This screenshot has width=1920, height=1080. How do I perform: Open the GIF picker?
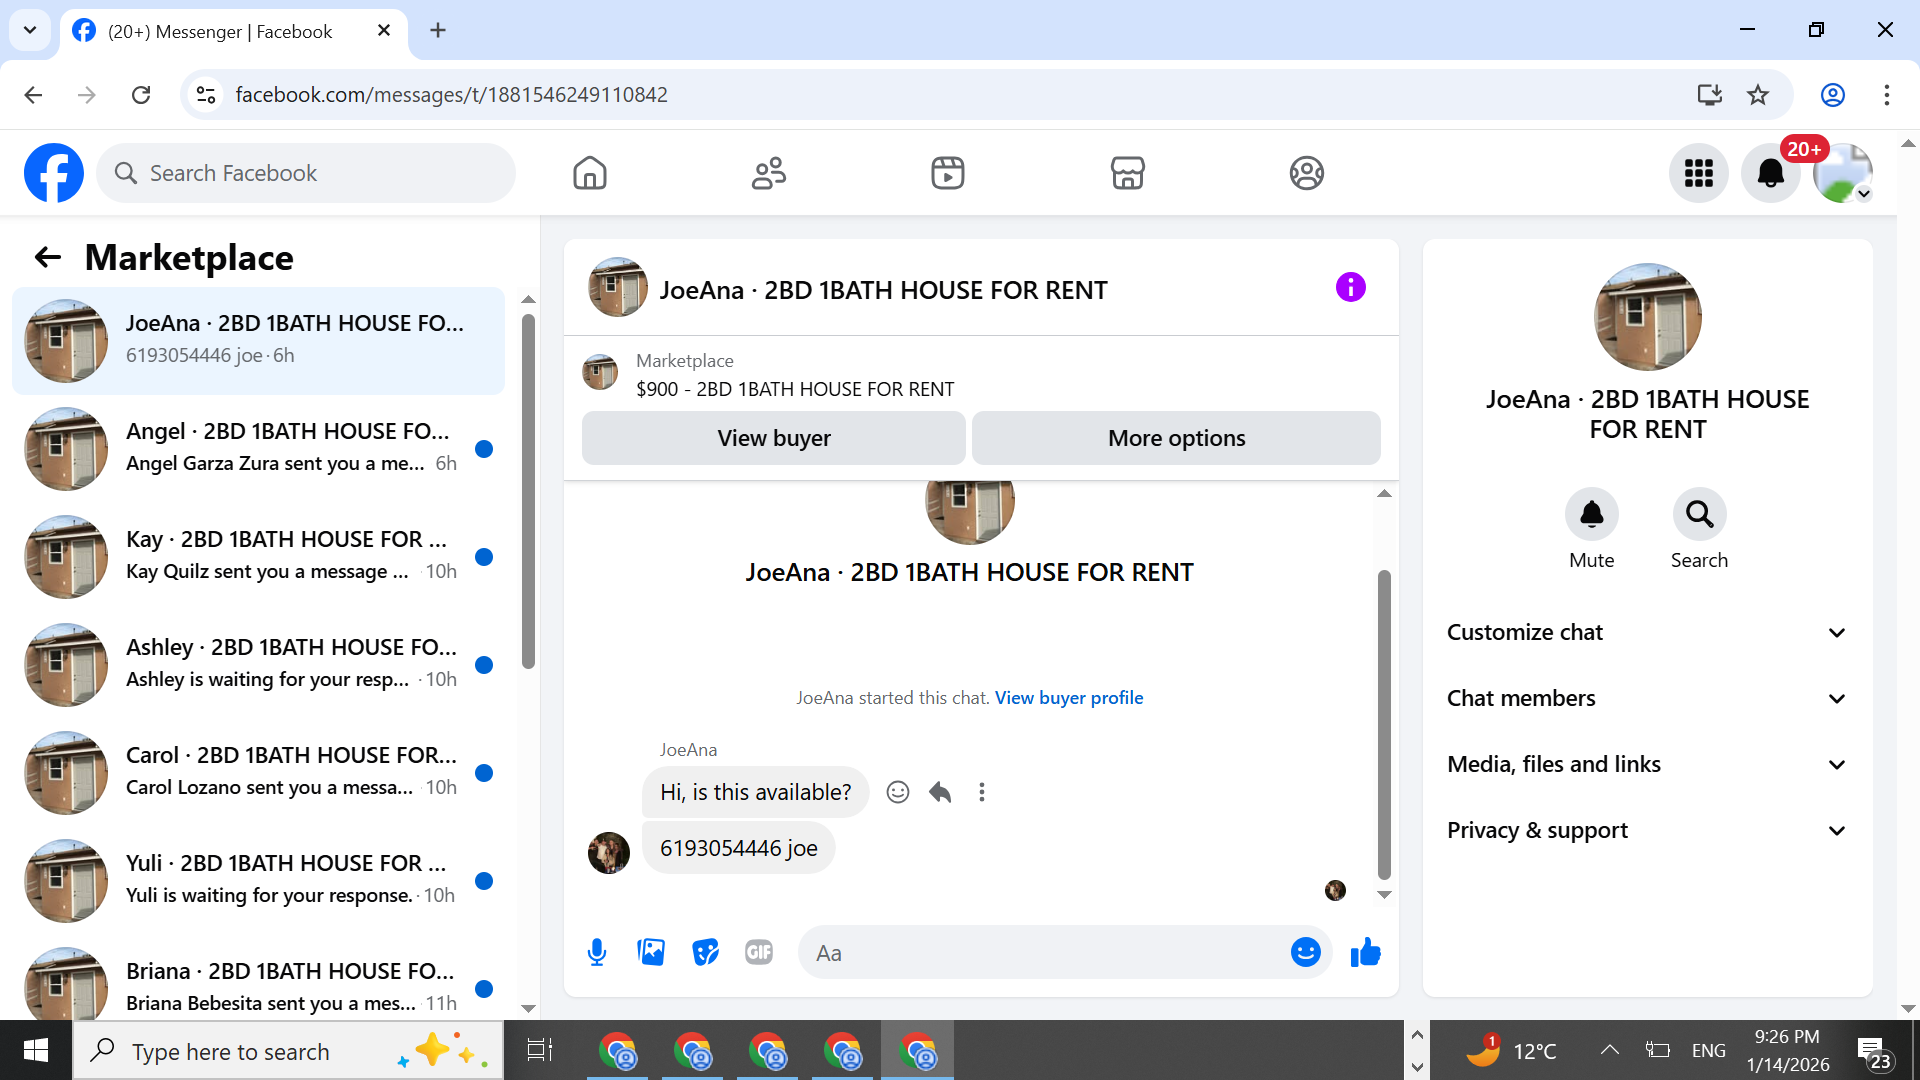[x=759, y=952]
